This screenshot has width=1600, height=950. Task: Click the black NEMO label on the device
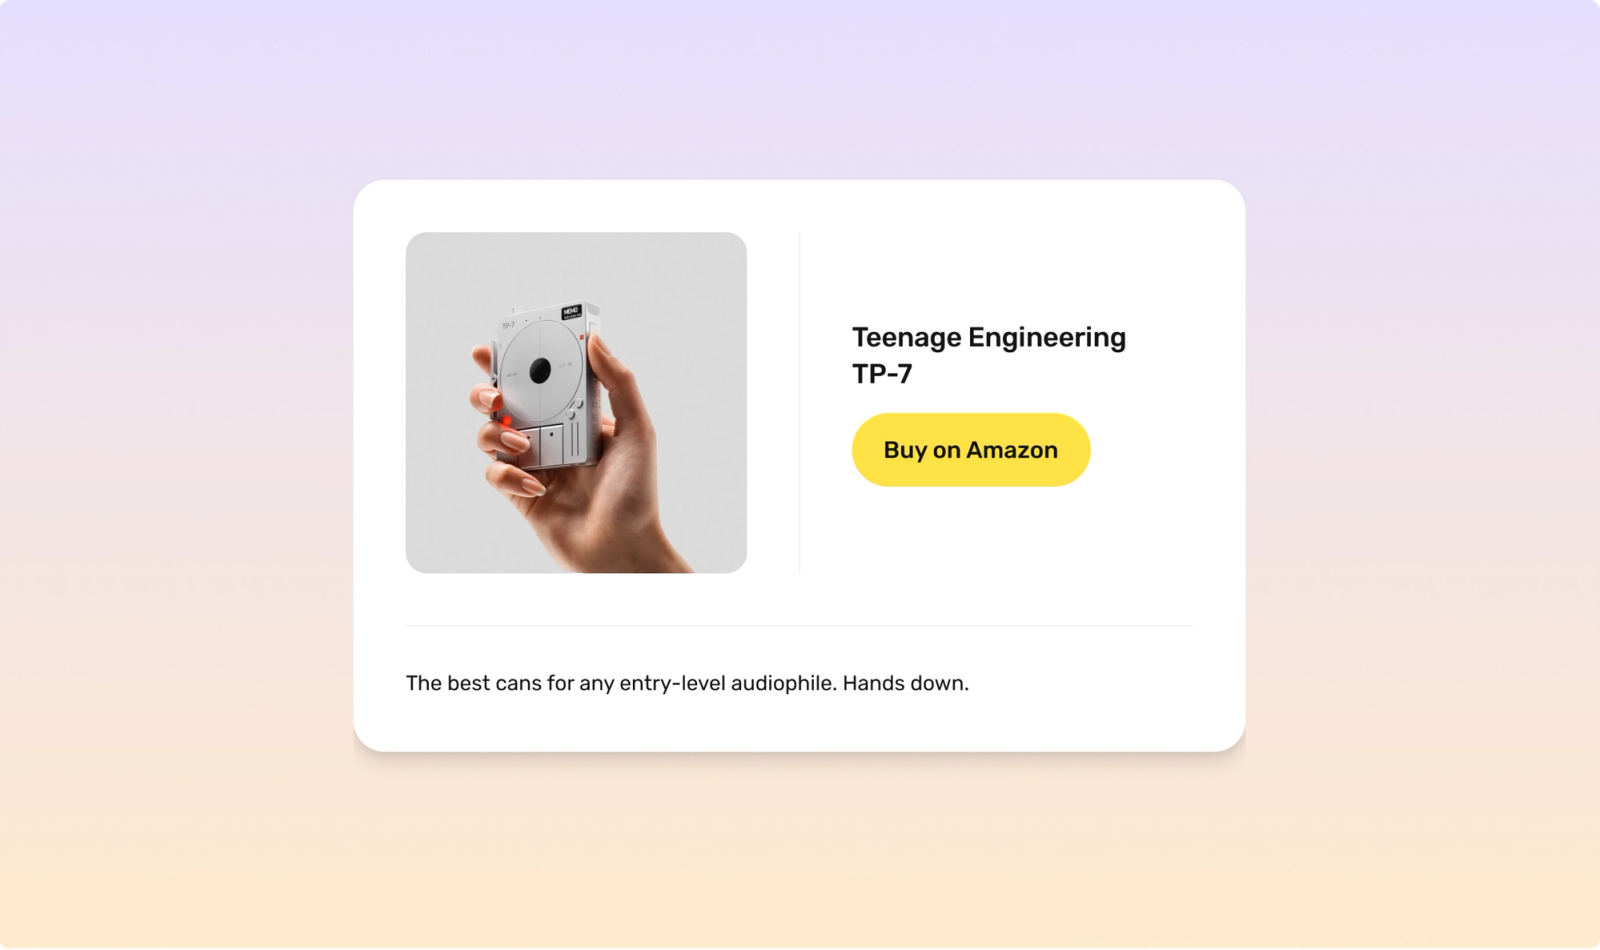click(572, 312)
